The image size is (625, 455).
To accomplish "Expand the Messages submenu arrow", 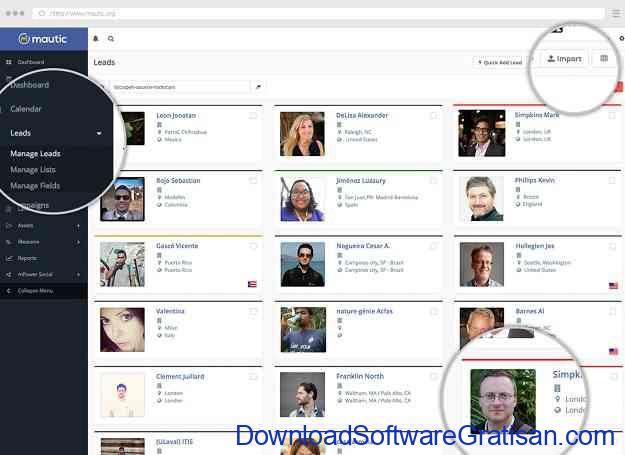I will pyautogui.click(x=79, y=242).
